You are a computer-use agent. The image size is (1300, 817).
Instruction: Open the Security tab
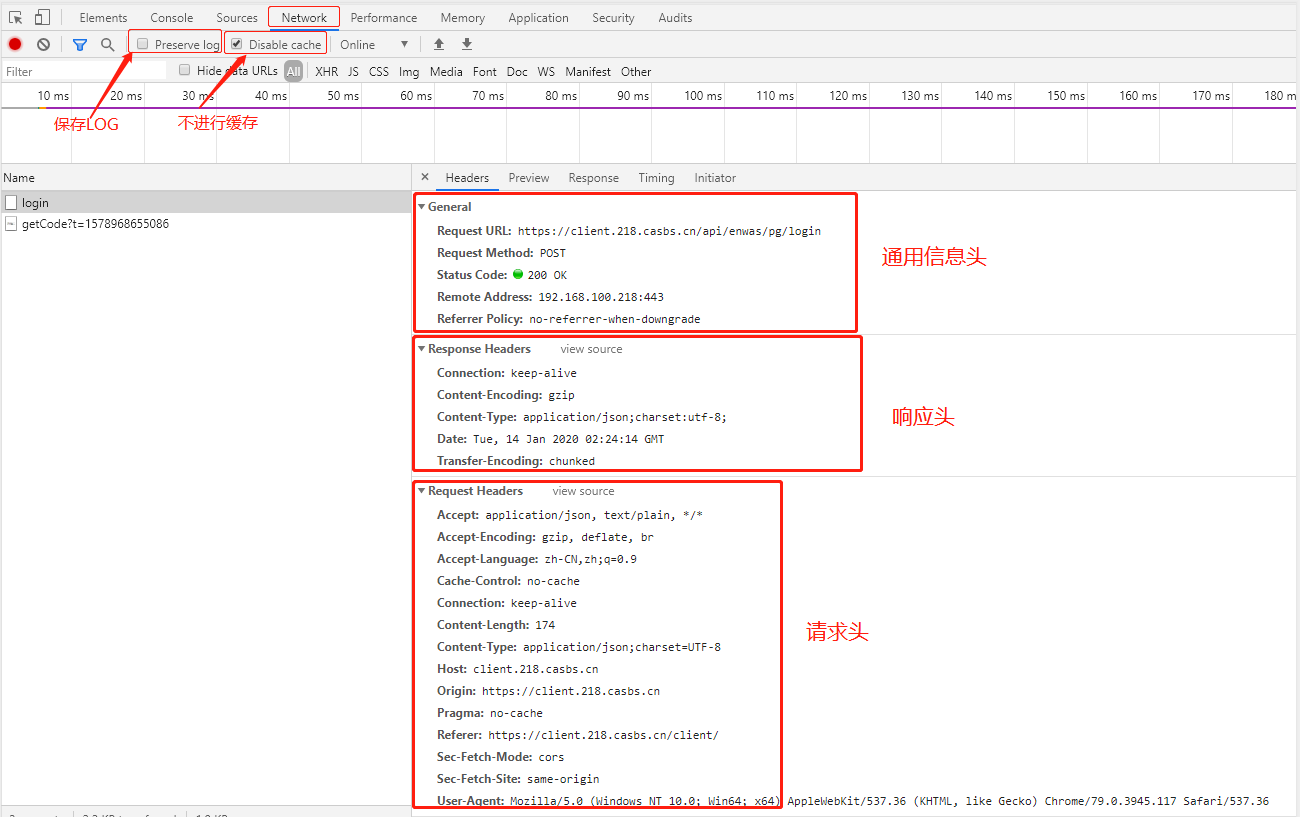click(613, 17)
